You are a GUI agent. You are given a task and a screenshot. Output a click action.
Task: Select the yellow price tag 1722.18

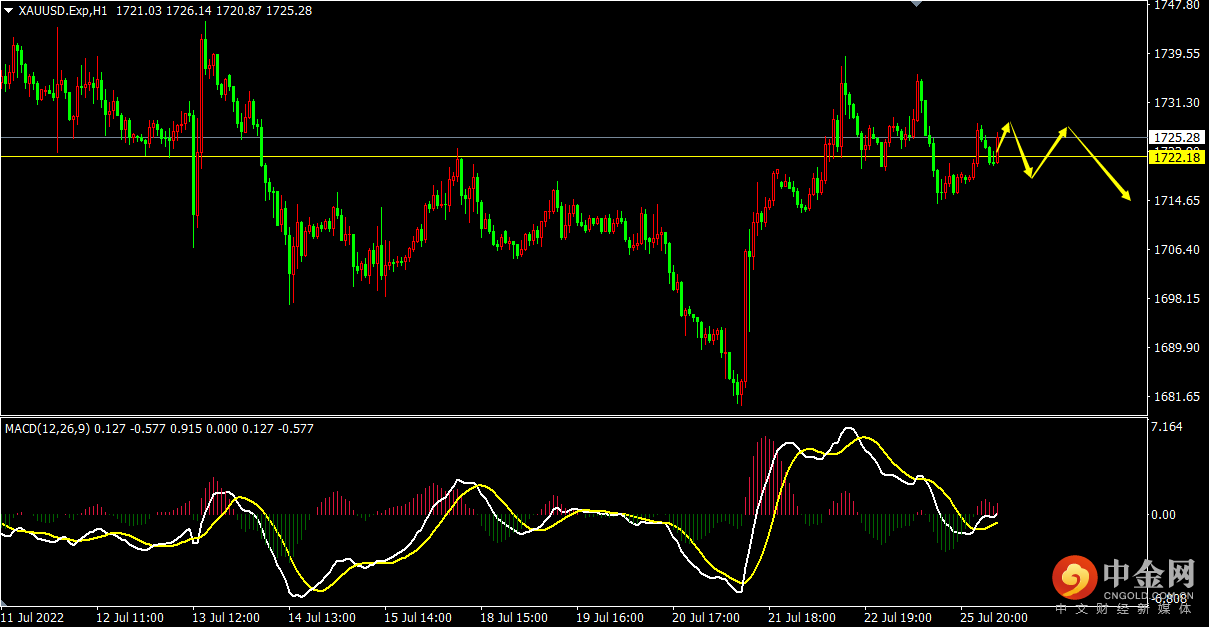click(1176, 157)
